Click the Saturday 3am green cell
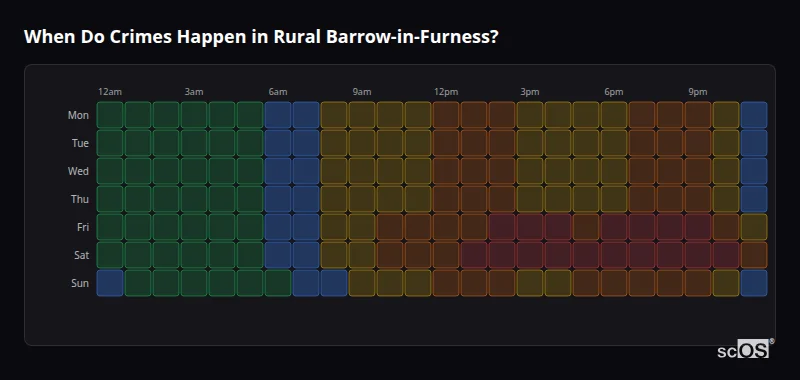Screen dimensions: 800x380 194,255
